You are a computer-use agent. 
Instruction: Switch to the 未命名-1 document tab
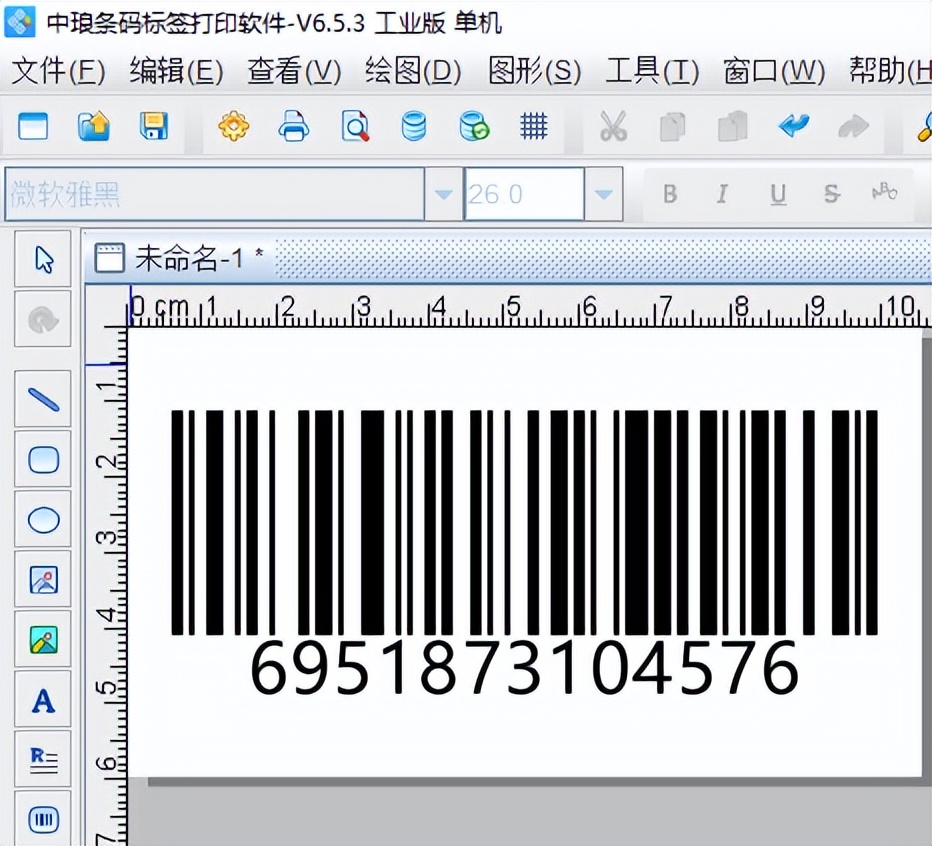180,258
